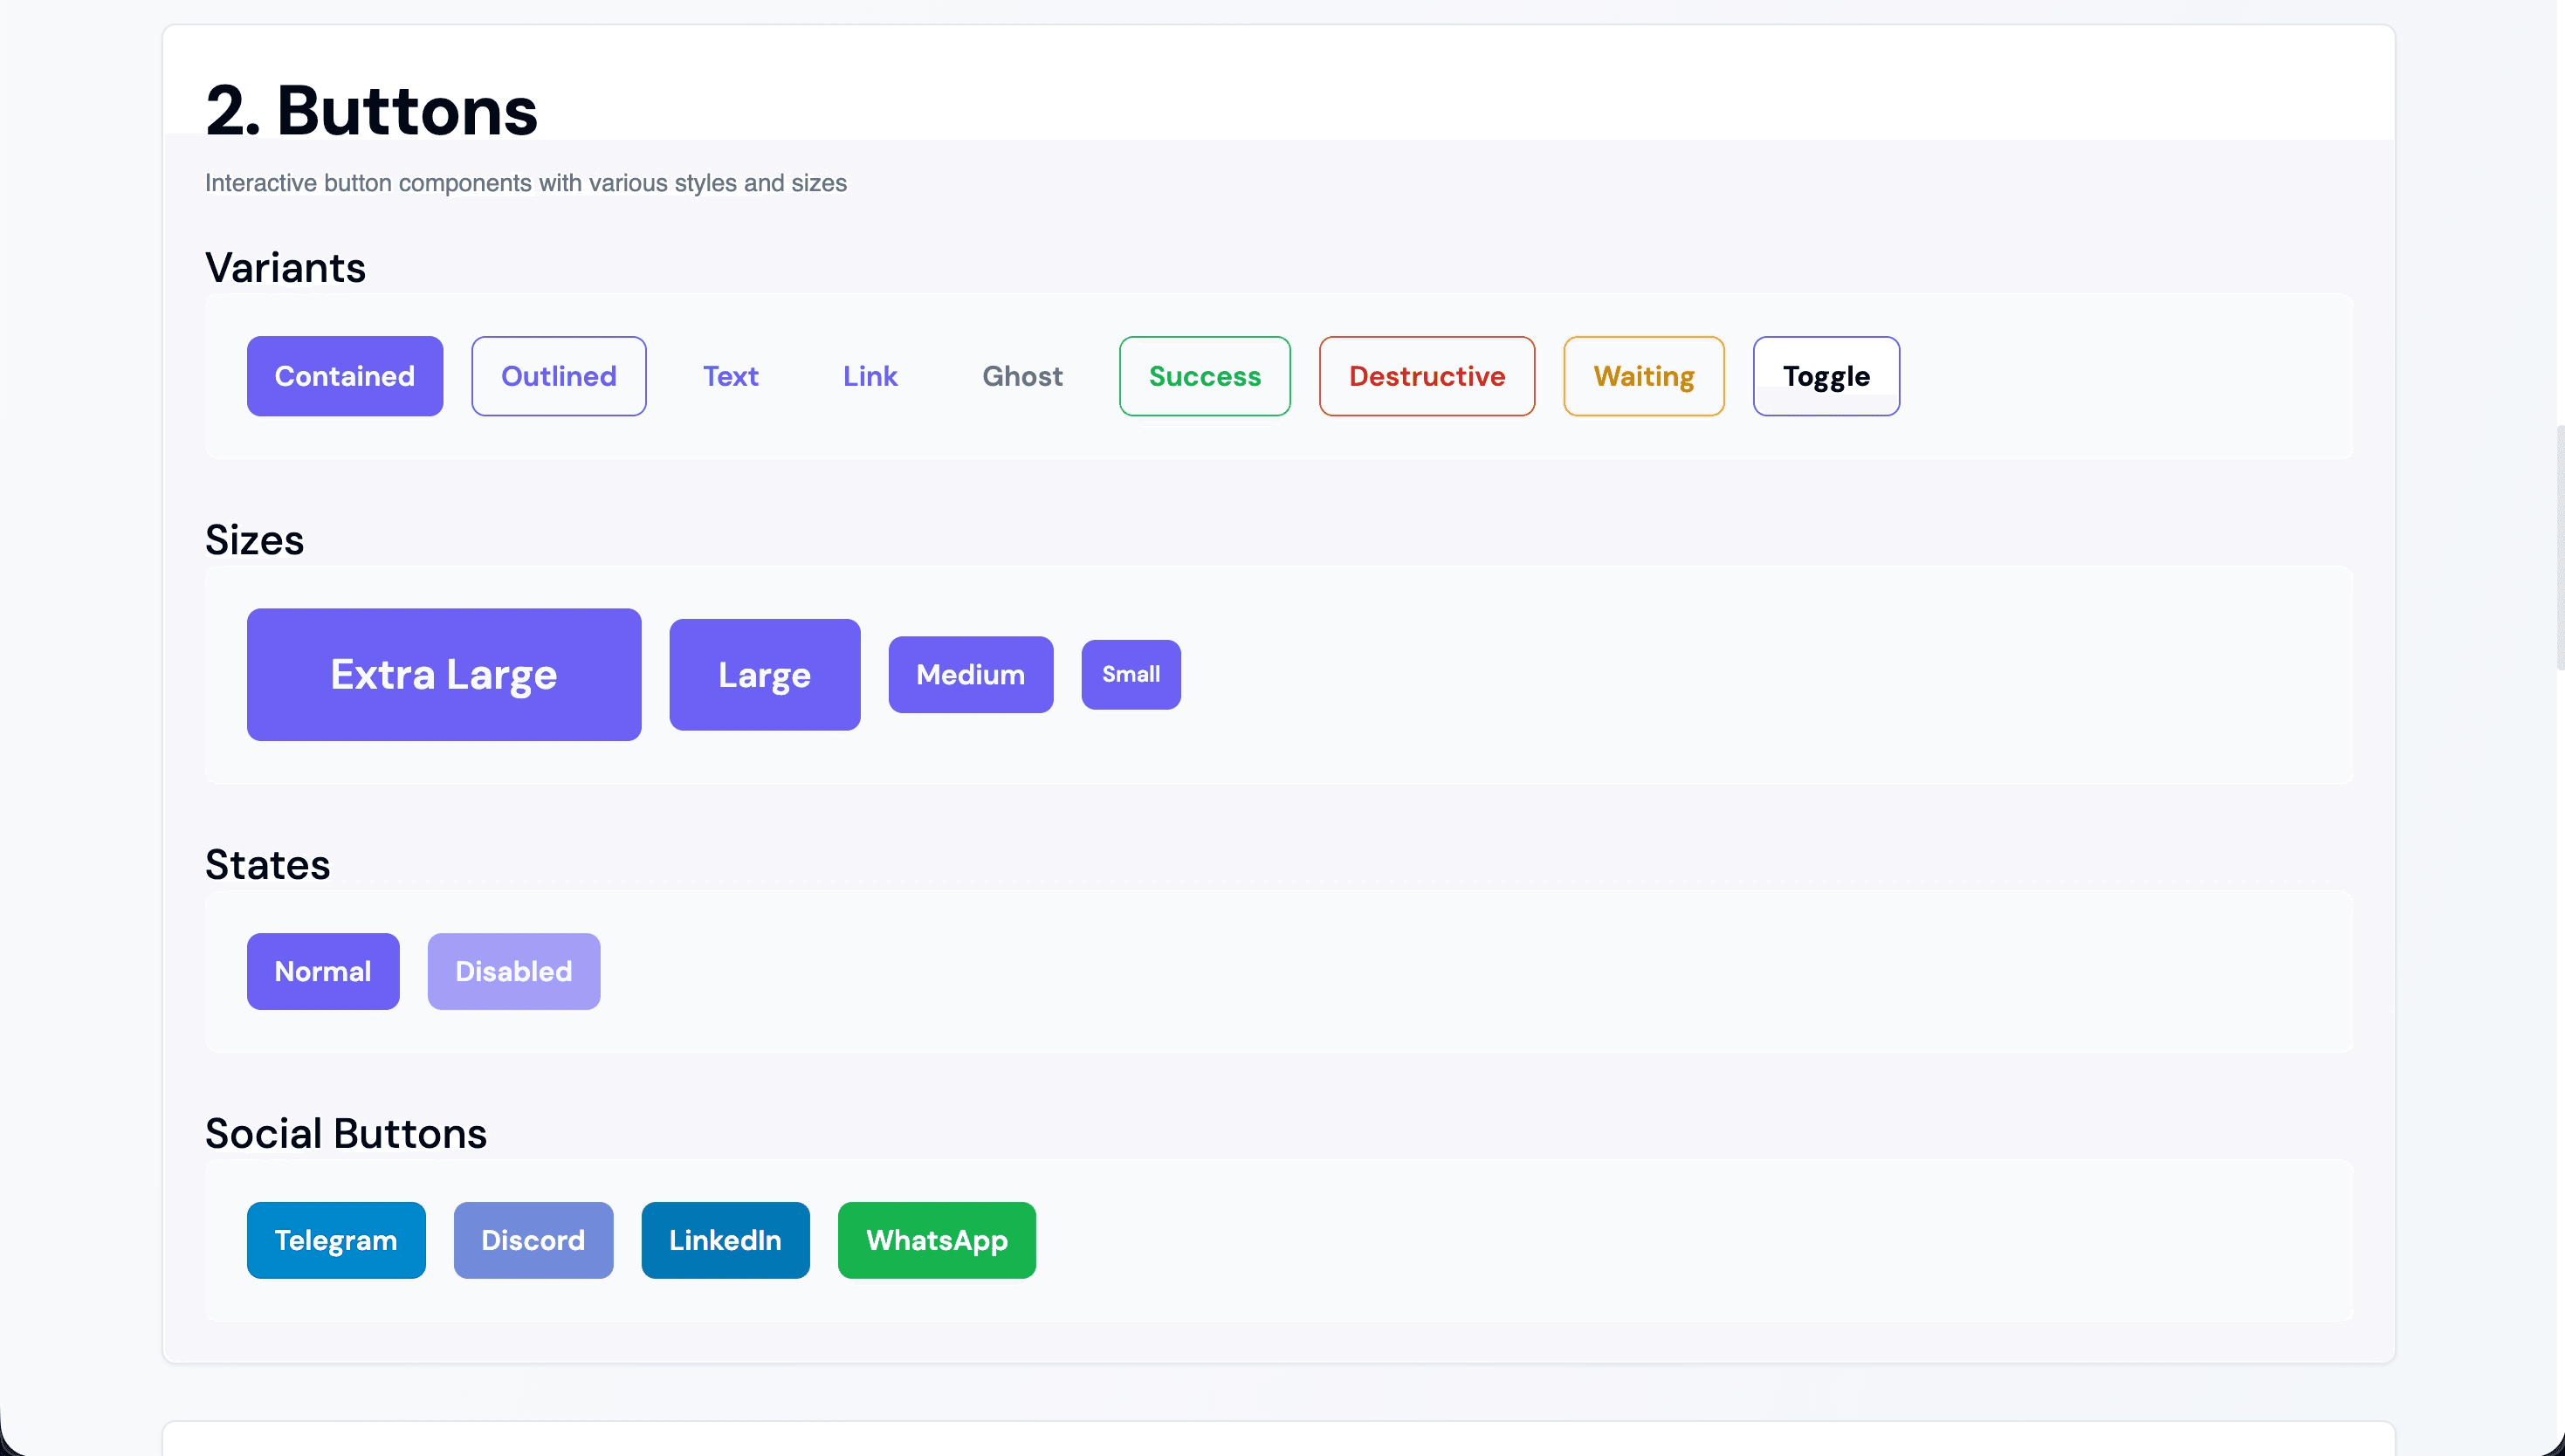Viewport: 2565px width, 1456px height.
Task: Click the Normal state button
Action: click(322, 970)
